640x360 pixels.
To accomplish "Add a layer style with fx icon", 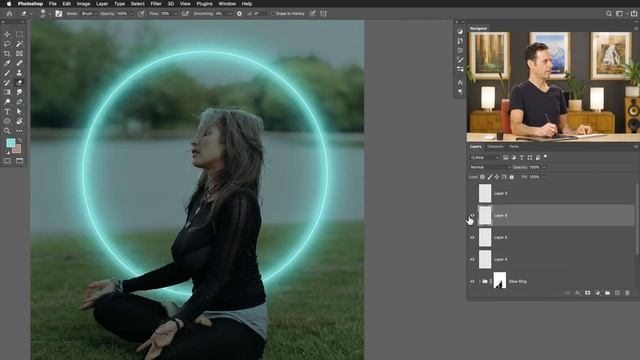I will tap(578, 293).
